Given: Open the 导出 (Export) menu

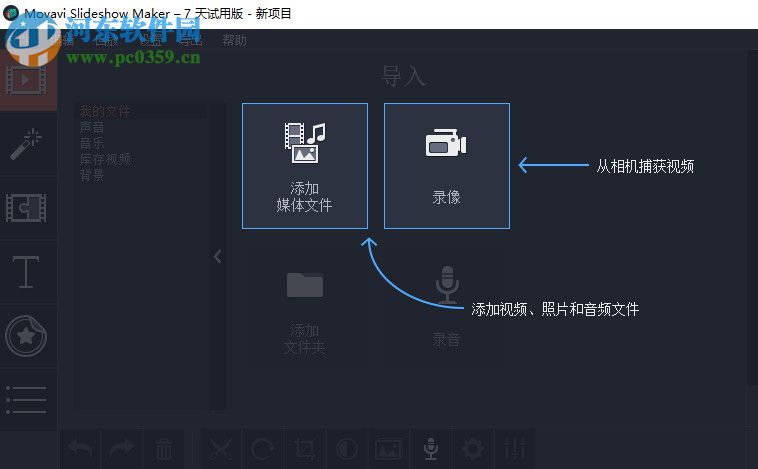Looking at the screenshot, I should click(191, 40).
